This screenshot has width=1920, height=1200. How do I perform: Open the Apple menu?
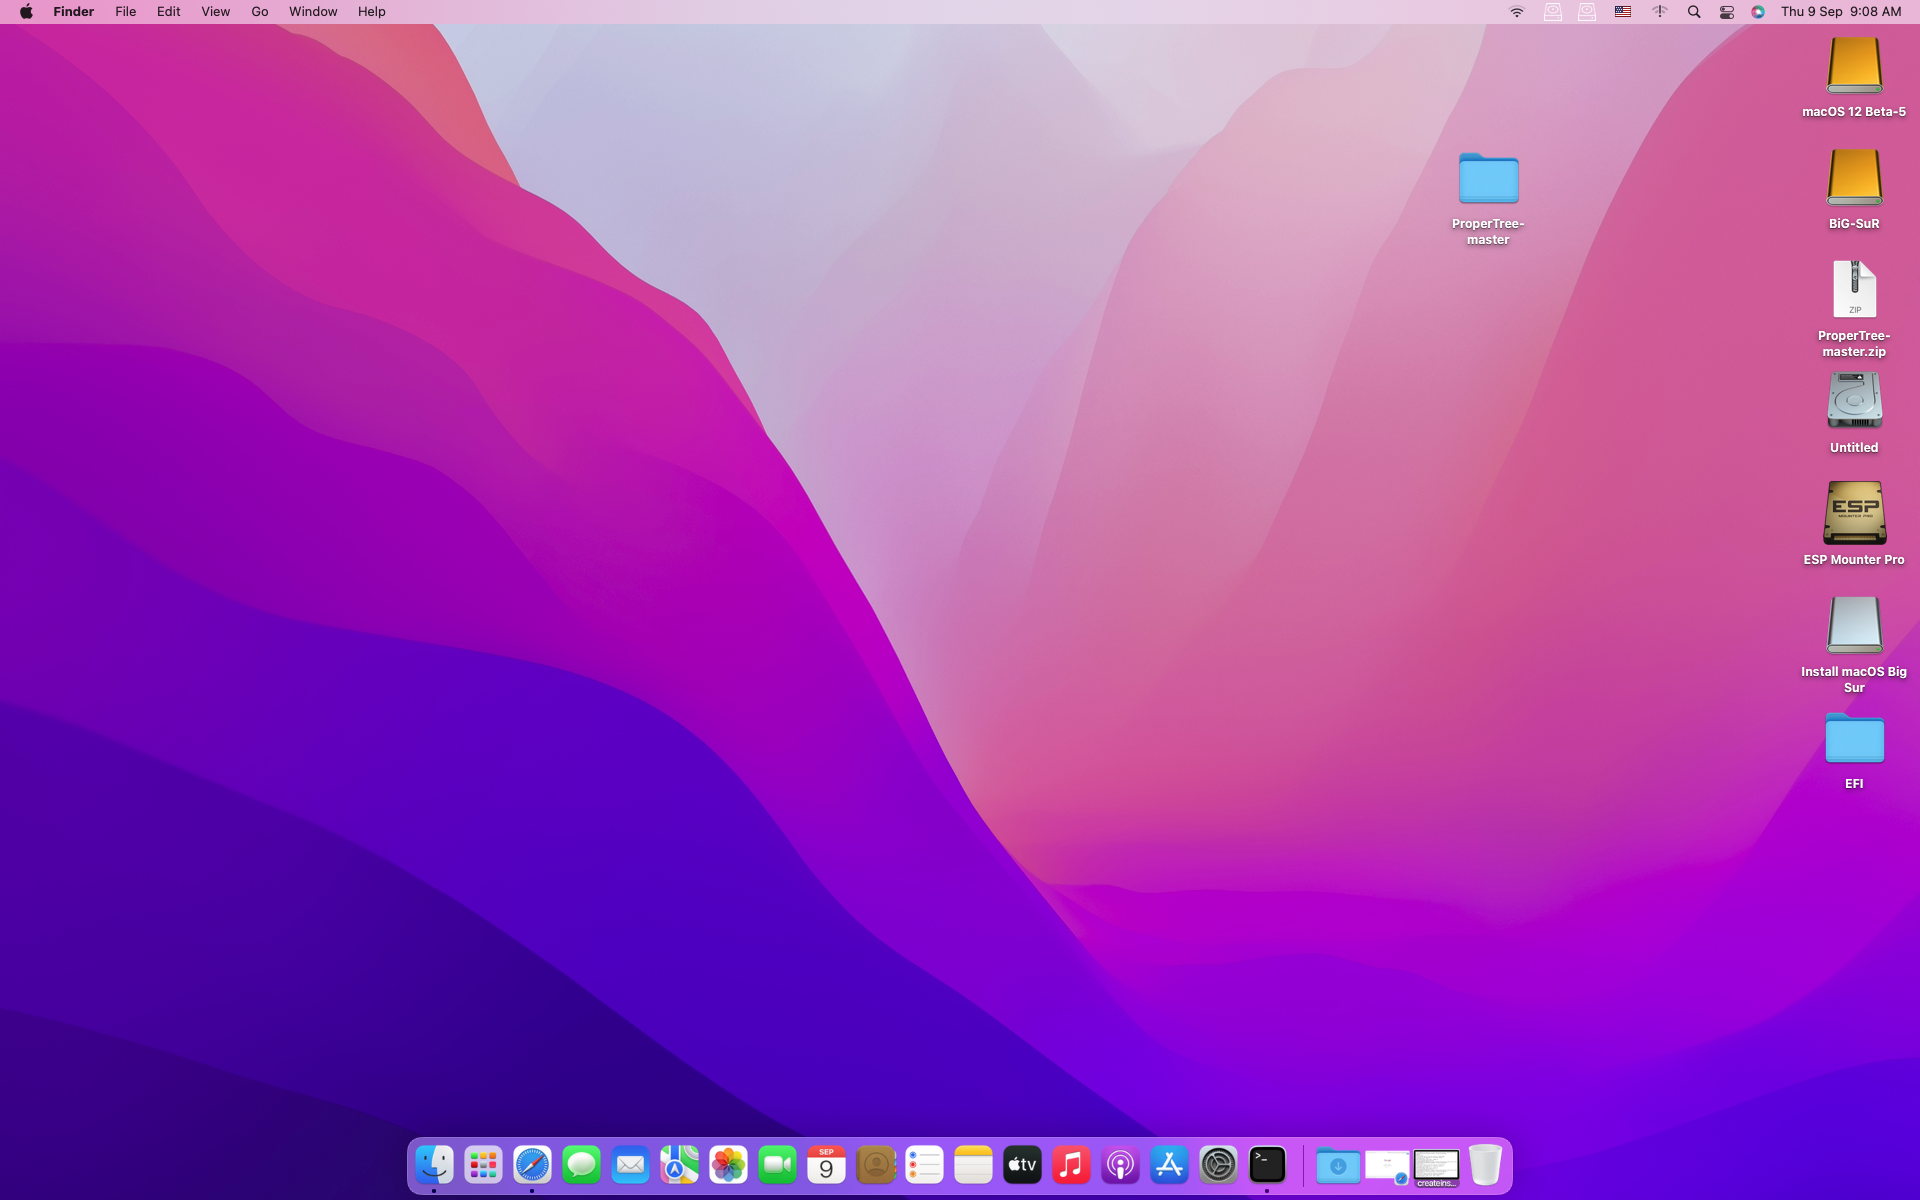click(x=26, y=12)
